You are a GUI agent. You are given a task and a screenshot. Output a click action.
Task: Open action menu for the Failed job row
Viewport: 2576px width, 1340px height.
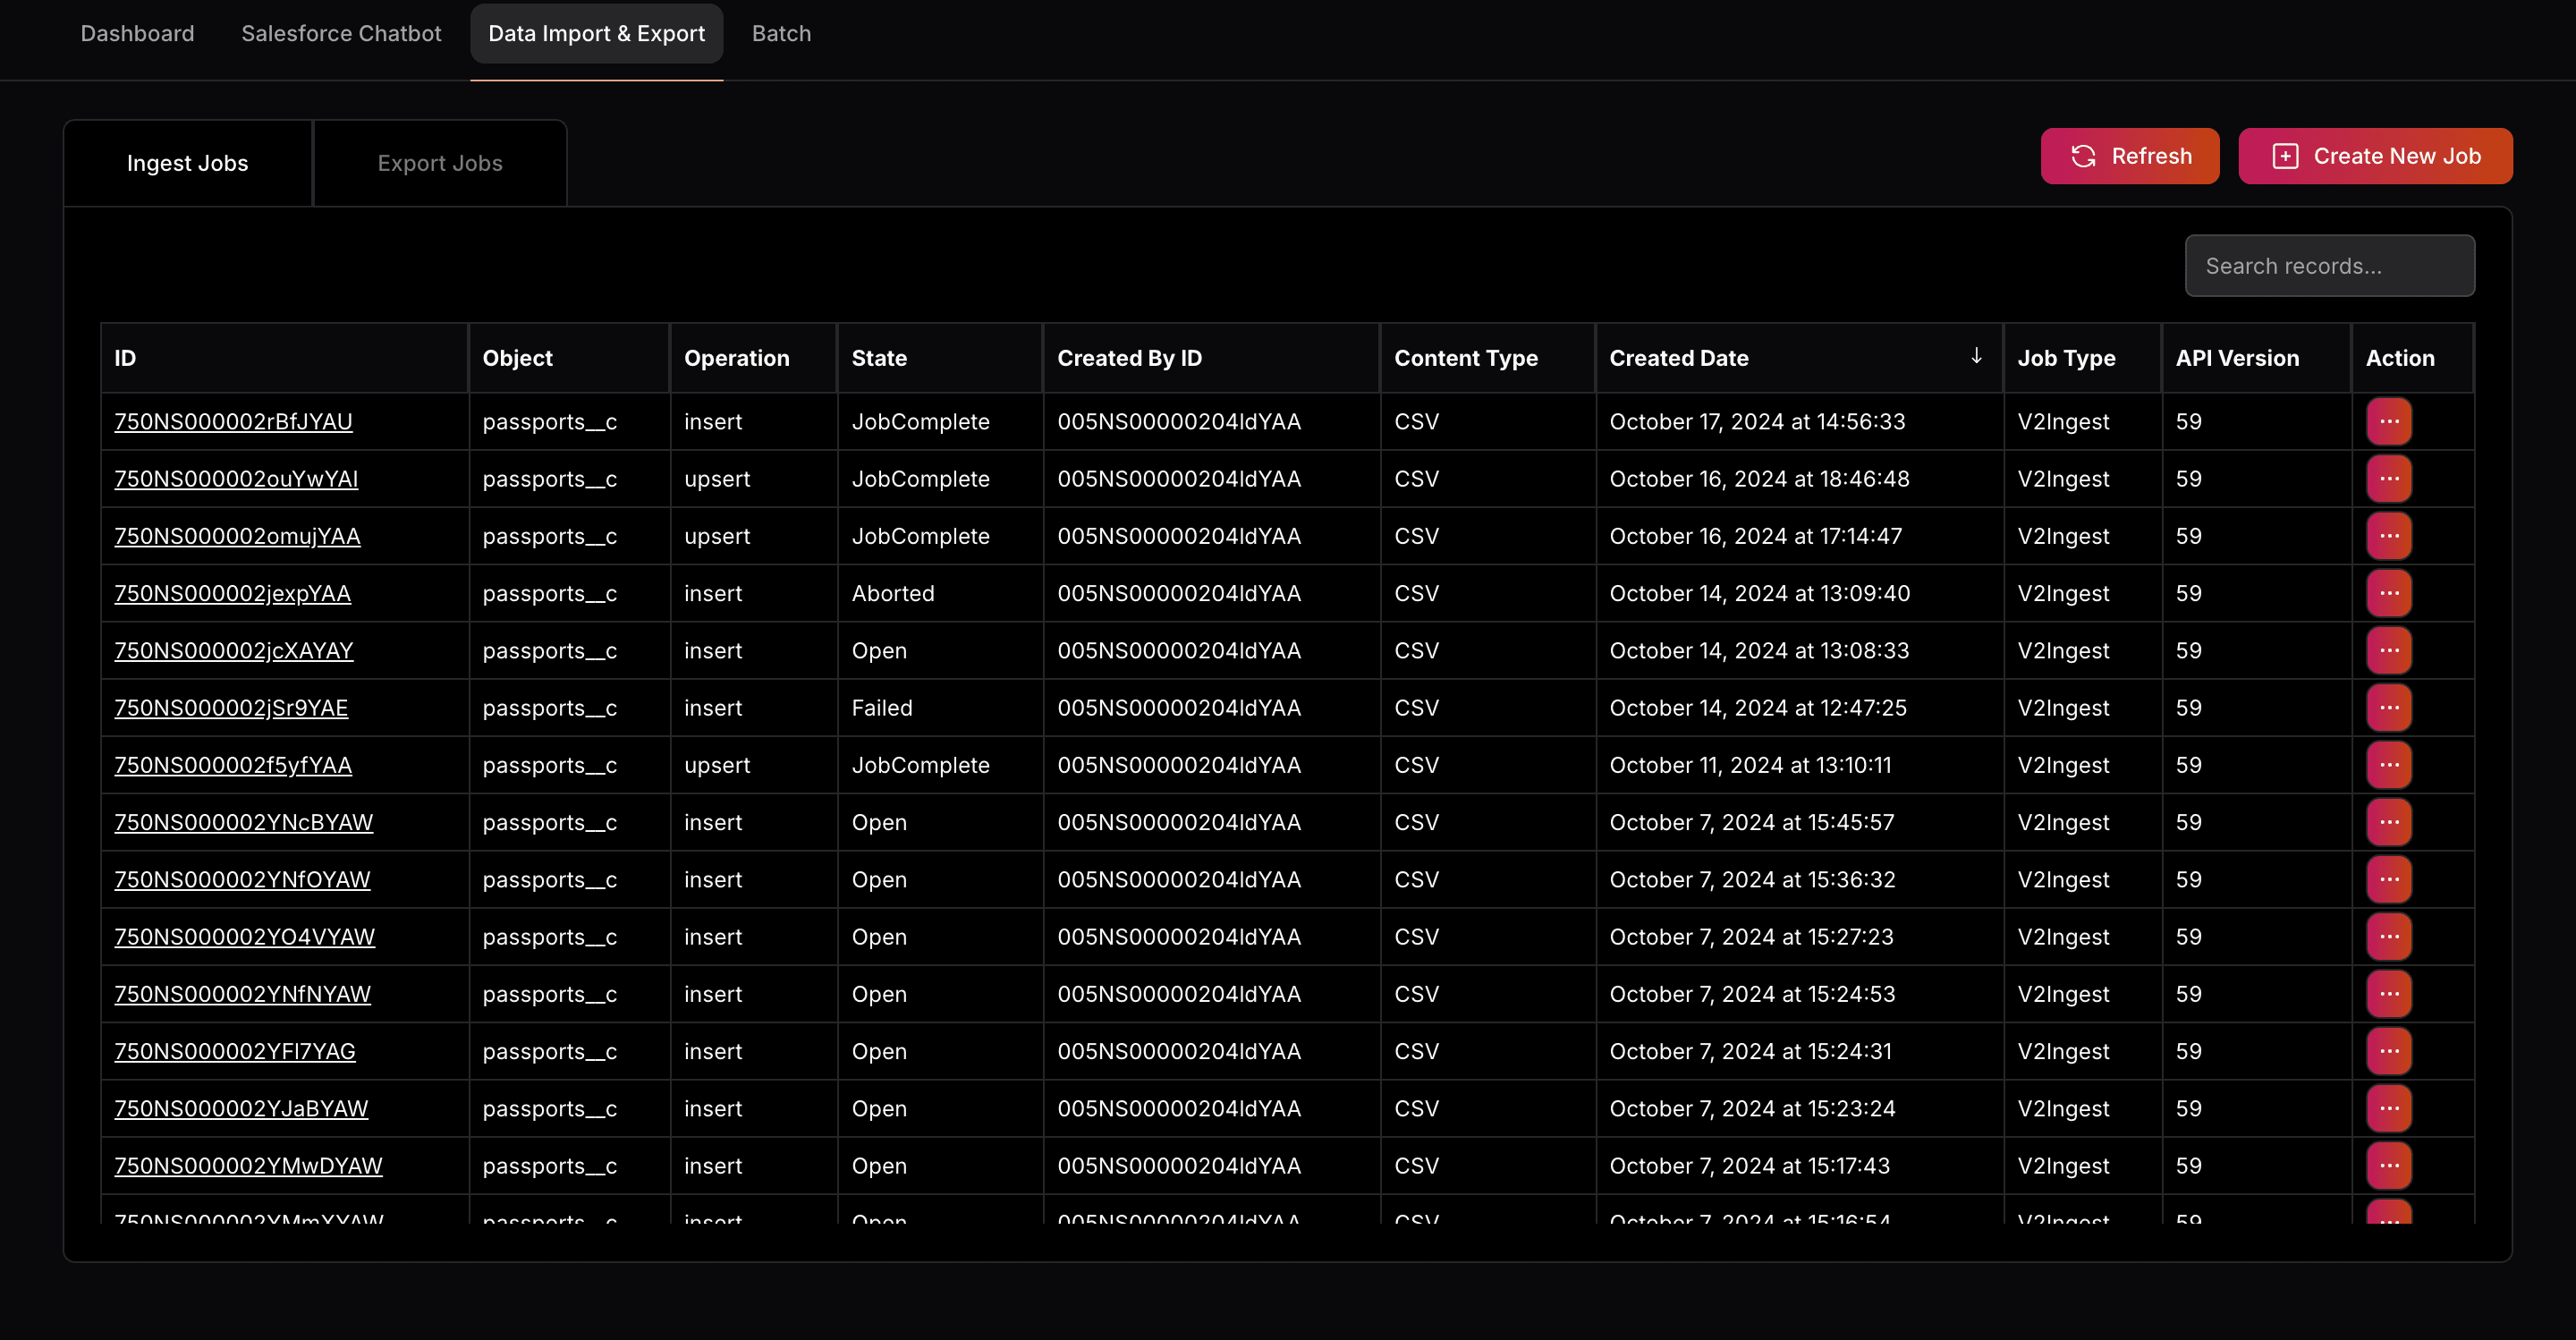(2388, 707)
